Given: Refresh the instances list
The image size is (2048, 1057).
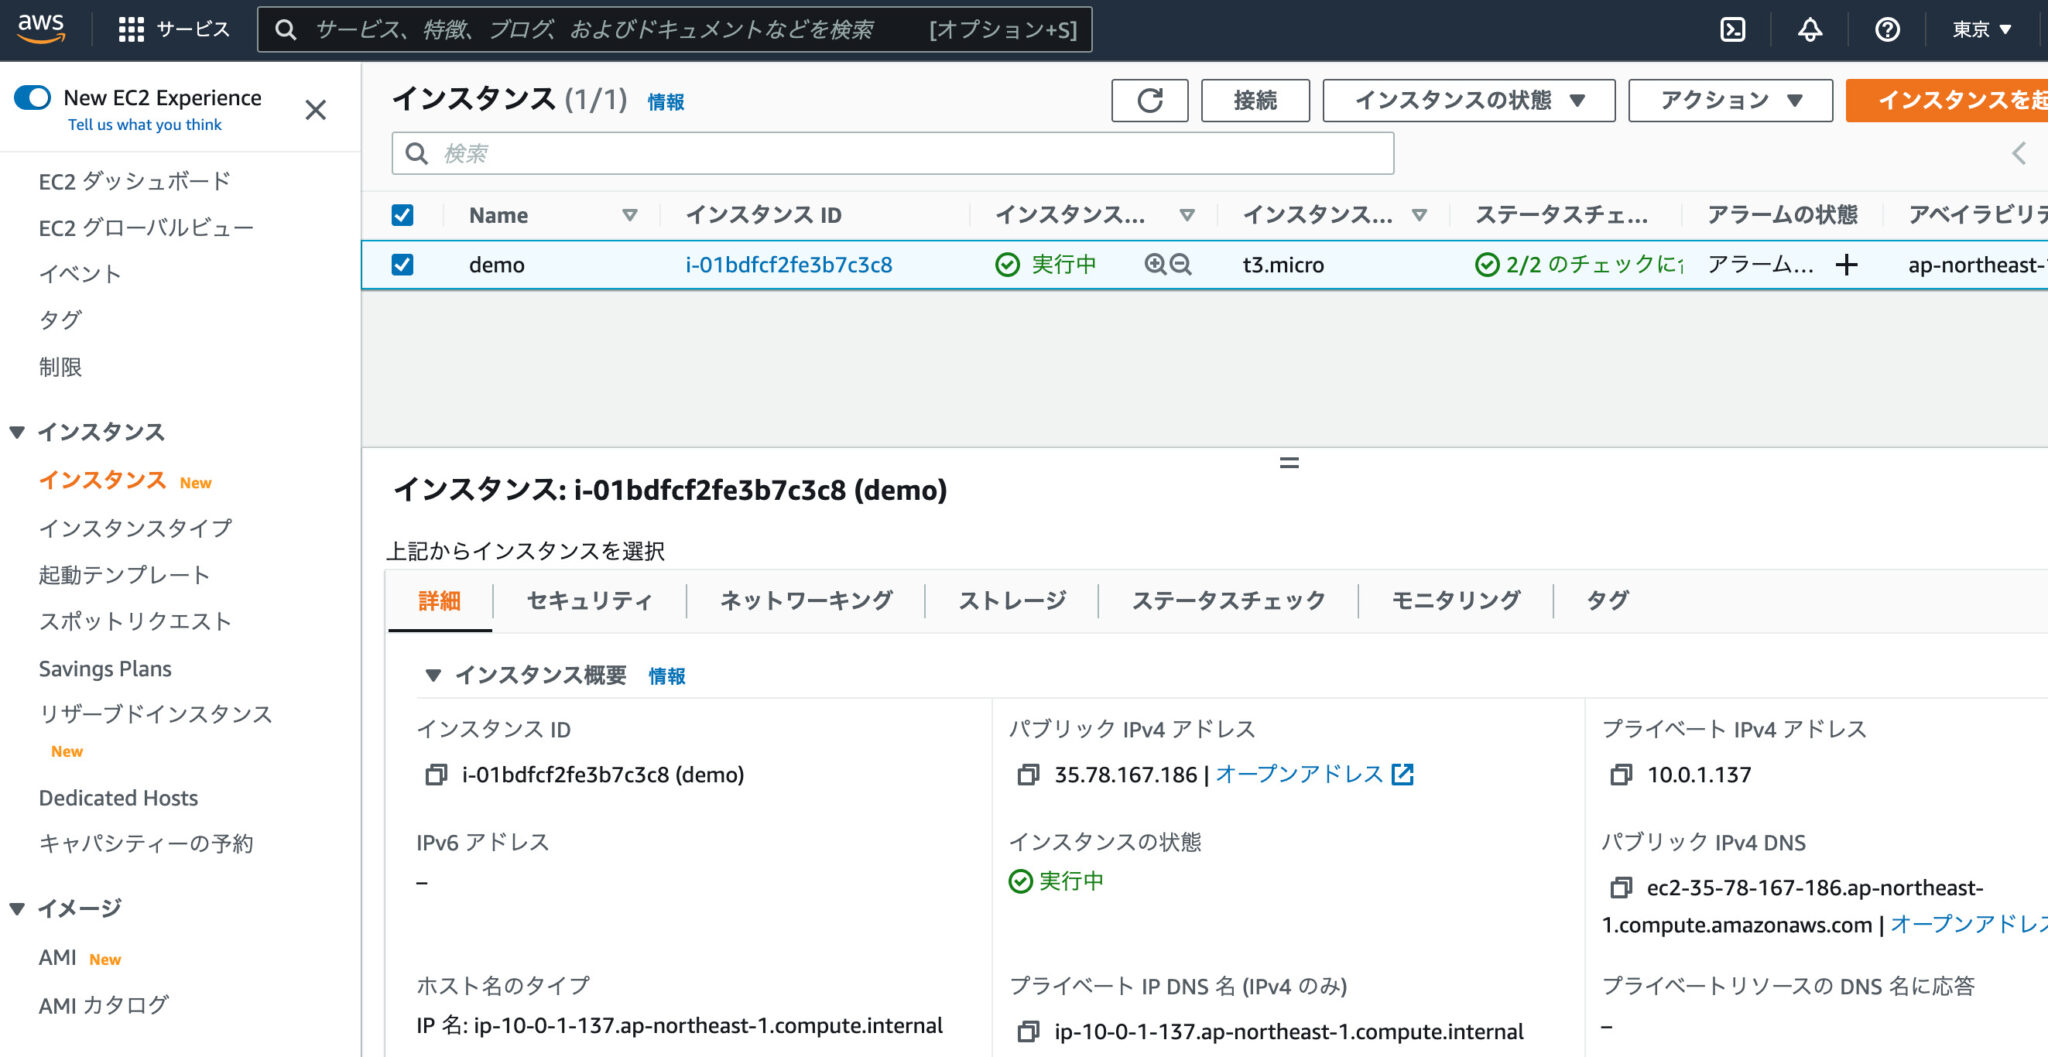Looking at the screenshot, I should click(1149, 100).
